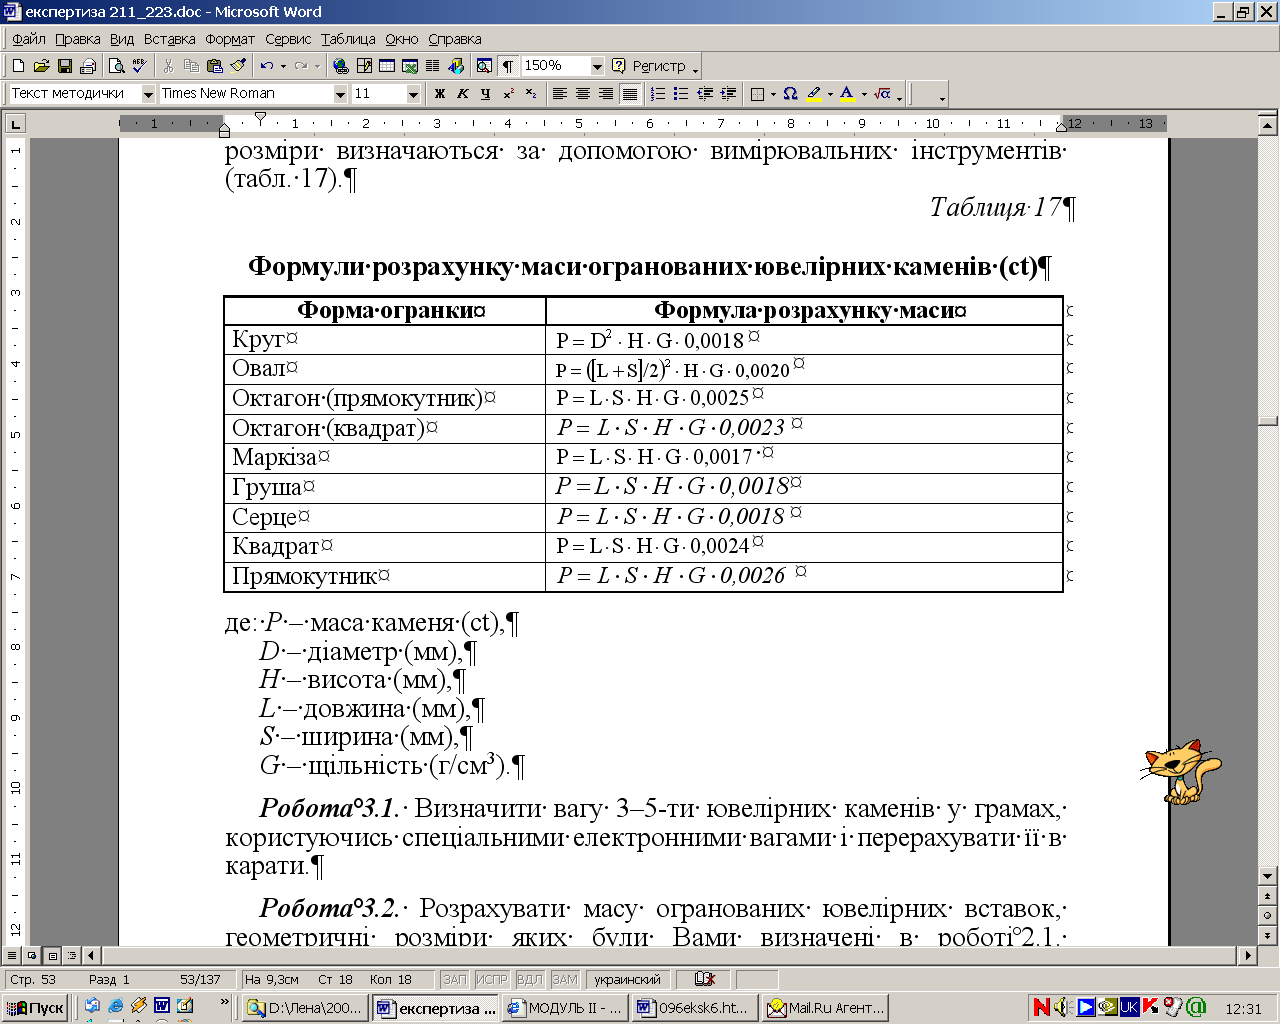Run the spelling check (ABC checkmark)

(x=140, y=66)
